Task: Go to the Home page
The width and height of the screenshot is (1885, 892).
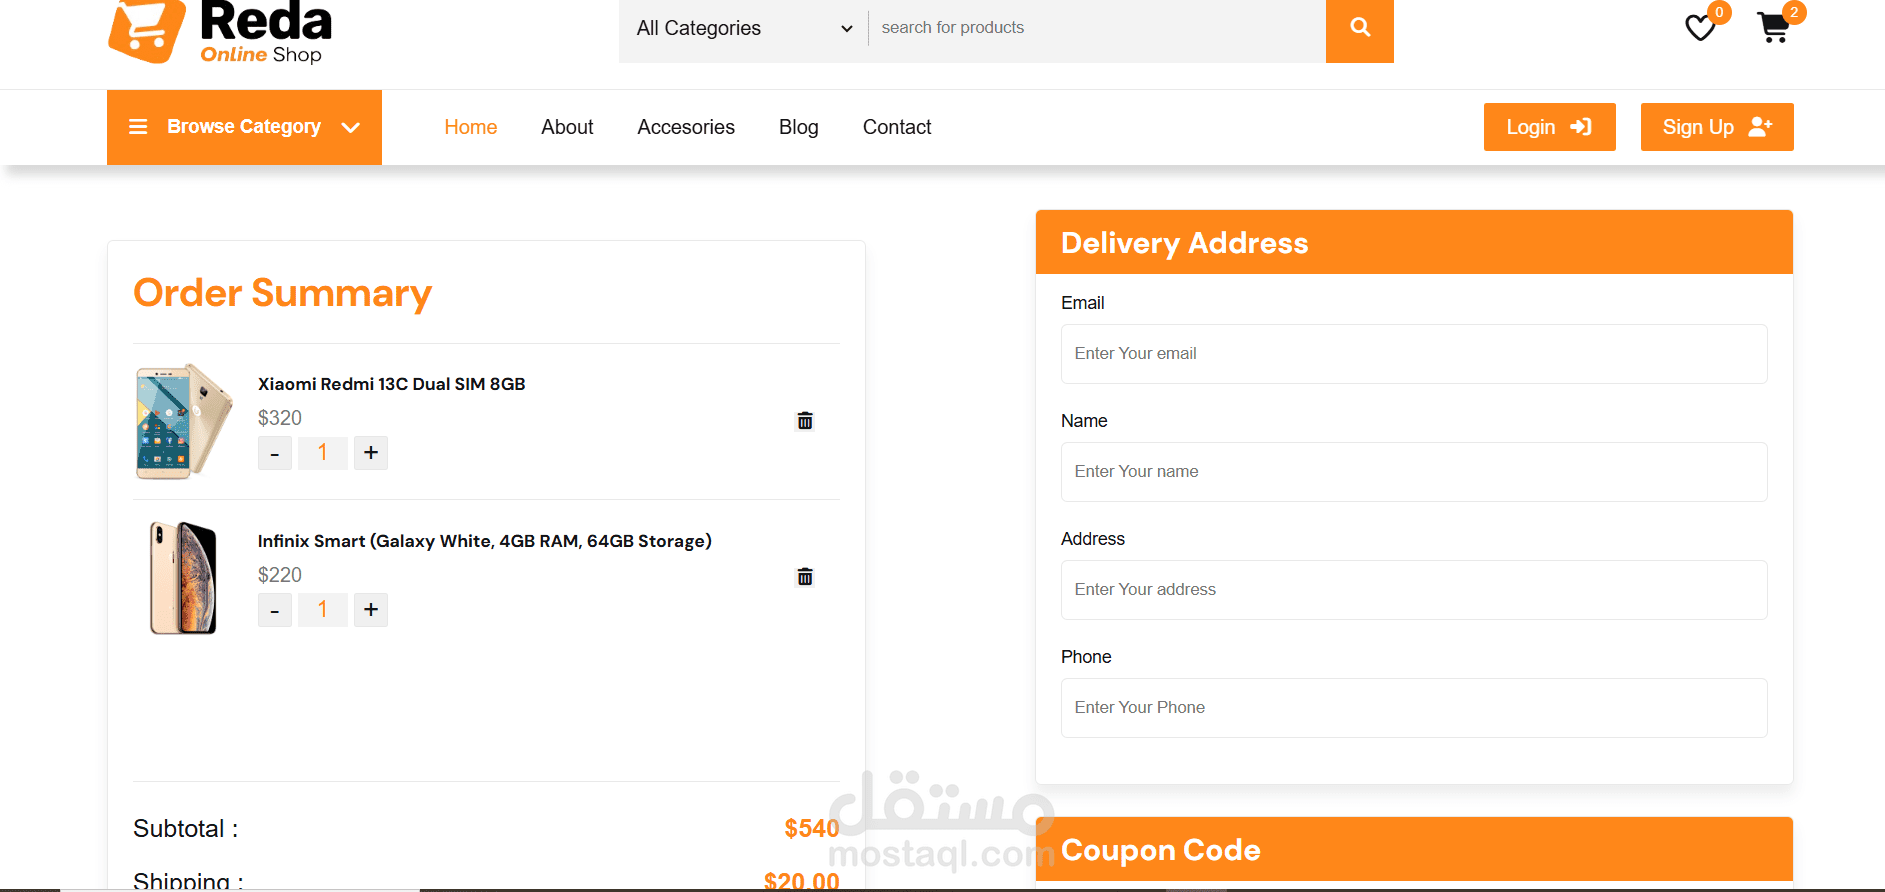Action: pos(471,127)
